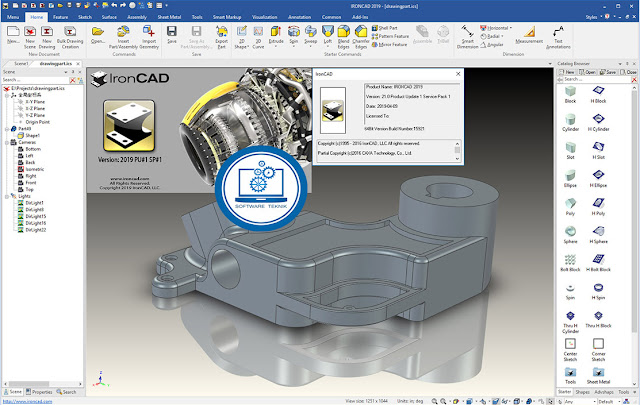640x405 pixels.
Task: Click the Export Part icon
Action: tap(222, 31)
